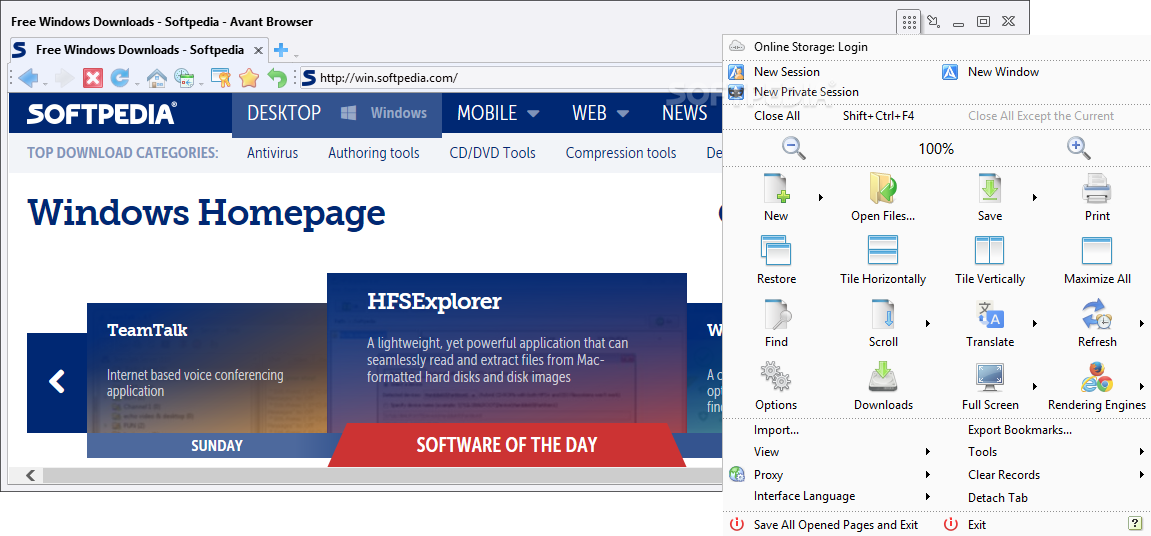
Task: Add a new tab with plus icon
Action: pos(280,51)
